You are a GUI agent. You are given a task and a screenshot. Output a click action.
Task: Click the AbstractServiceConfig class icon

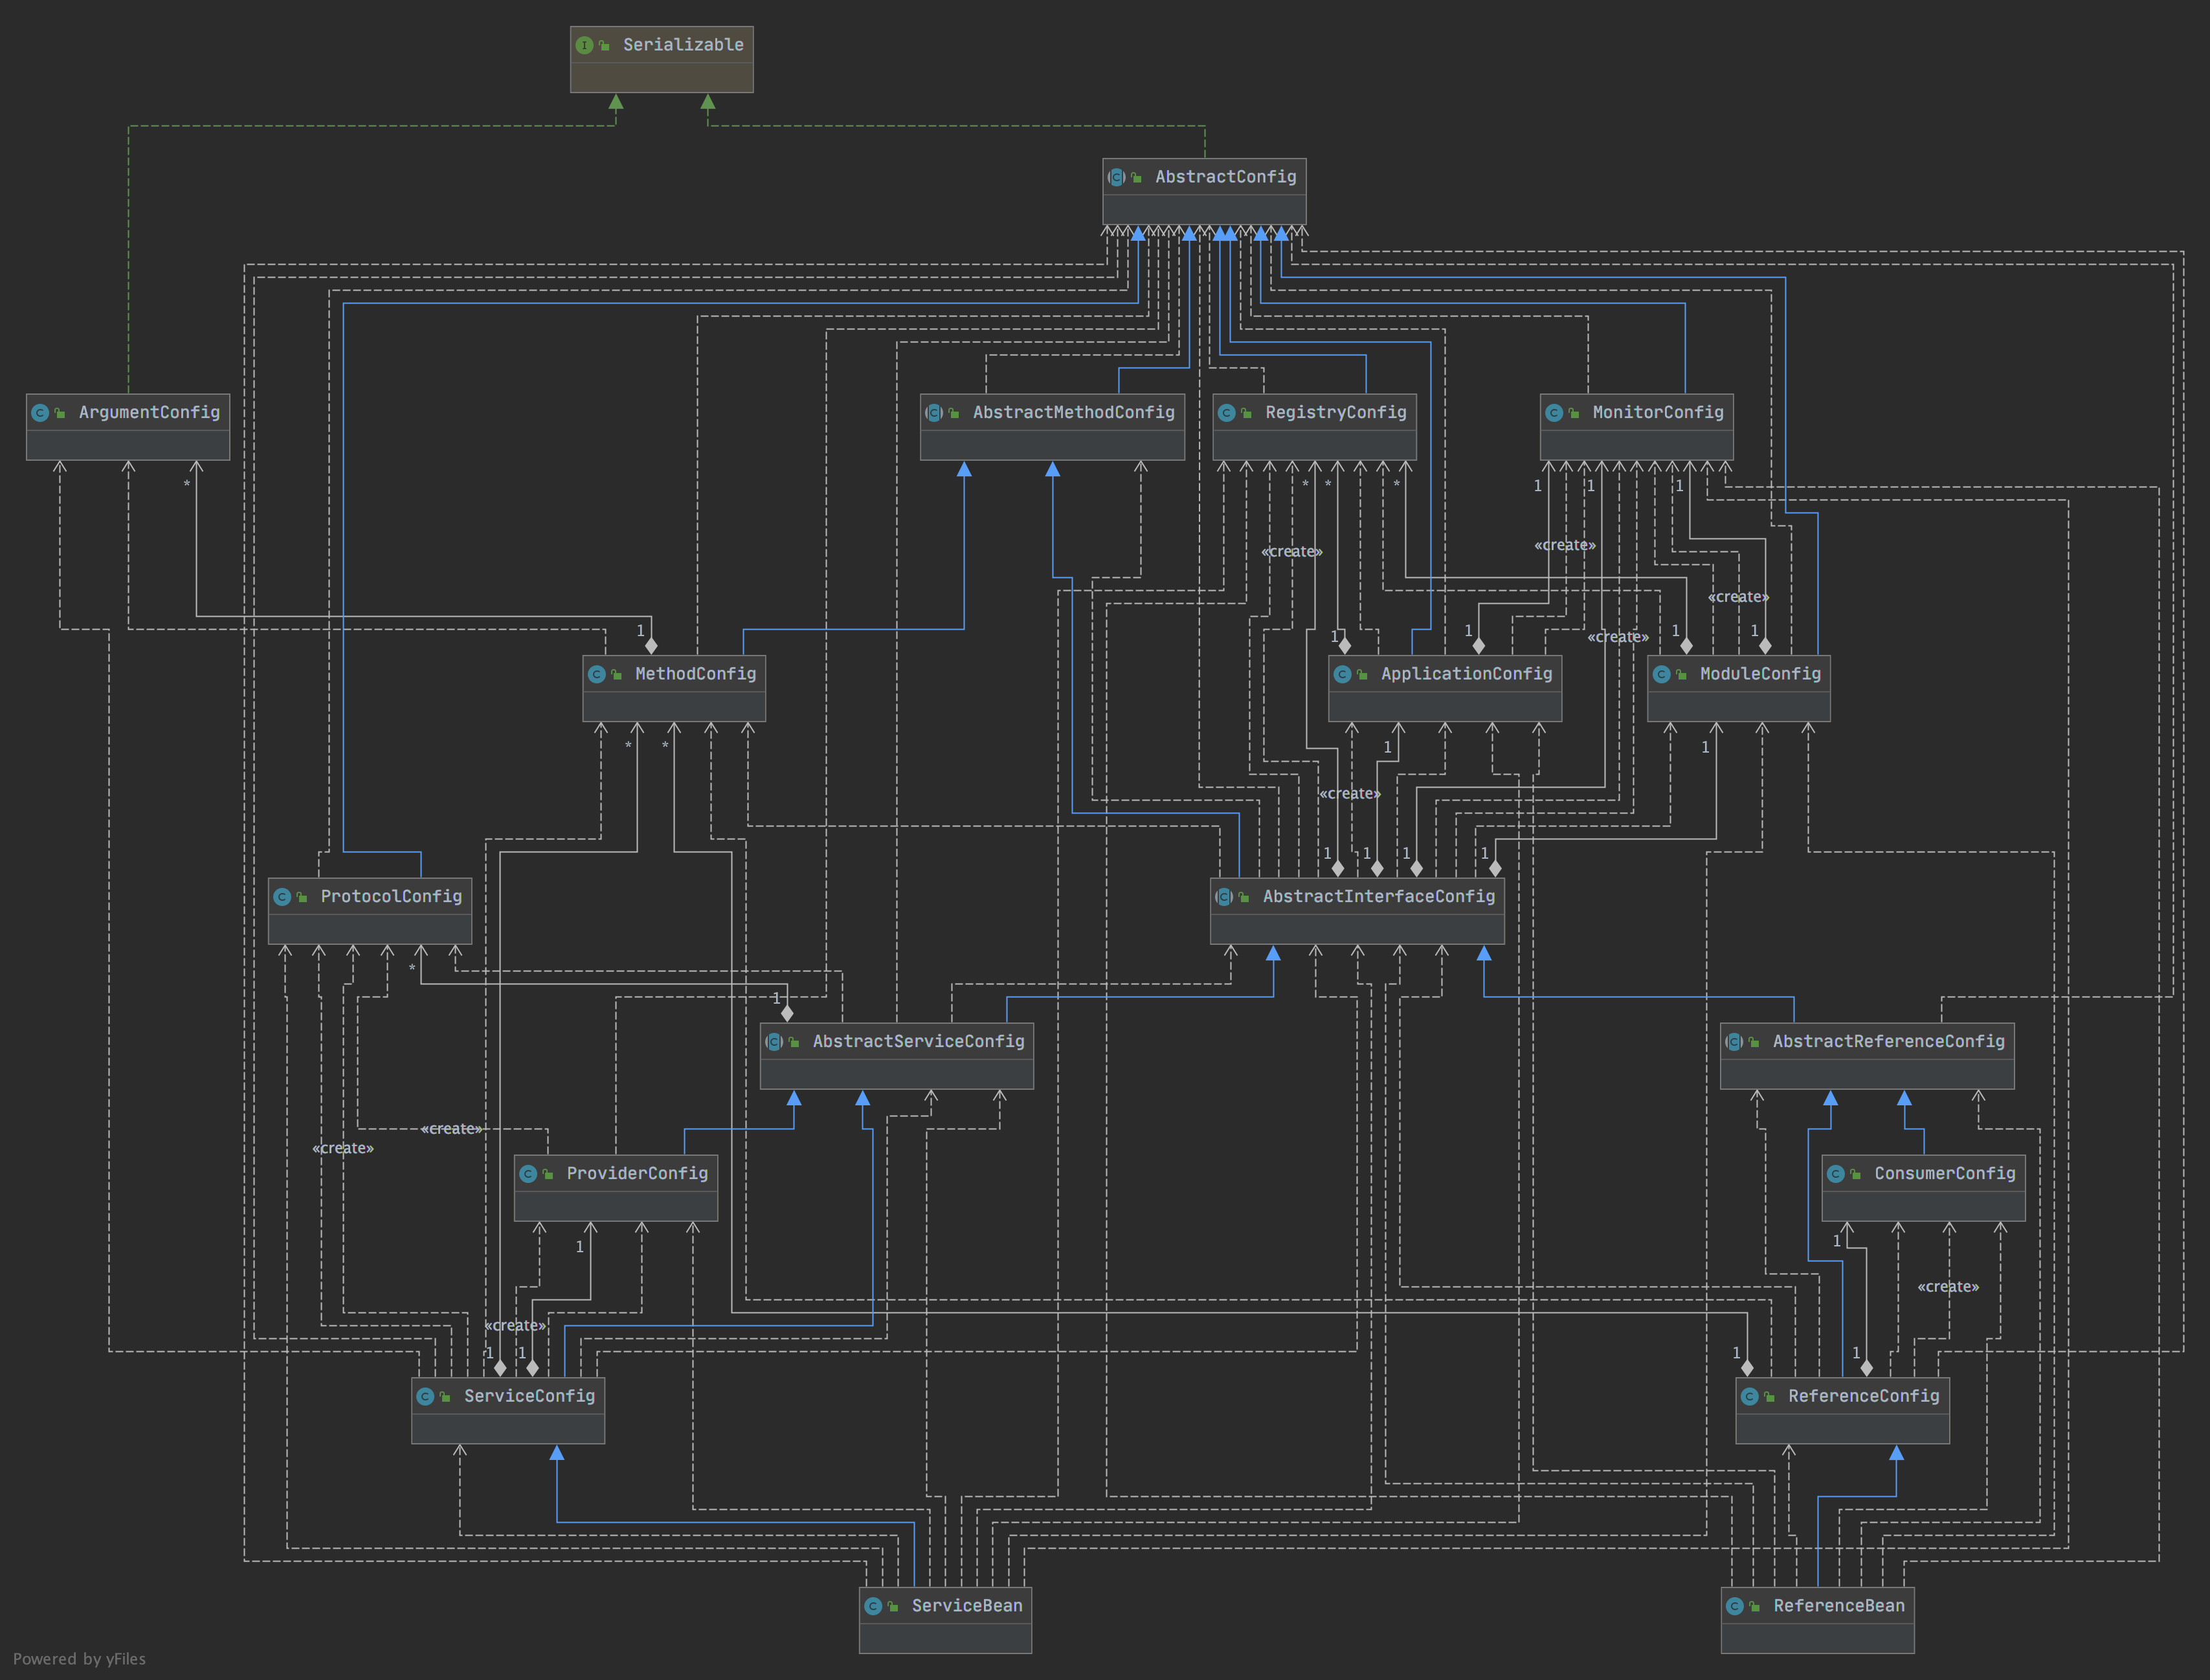coord(774,1042)
